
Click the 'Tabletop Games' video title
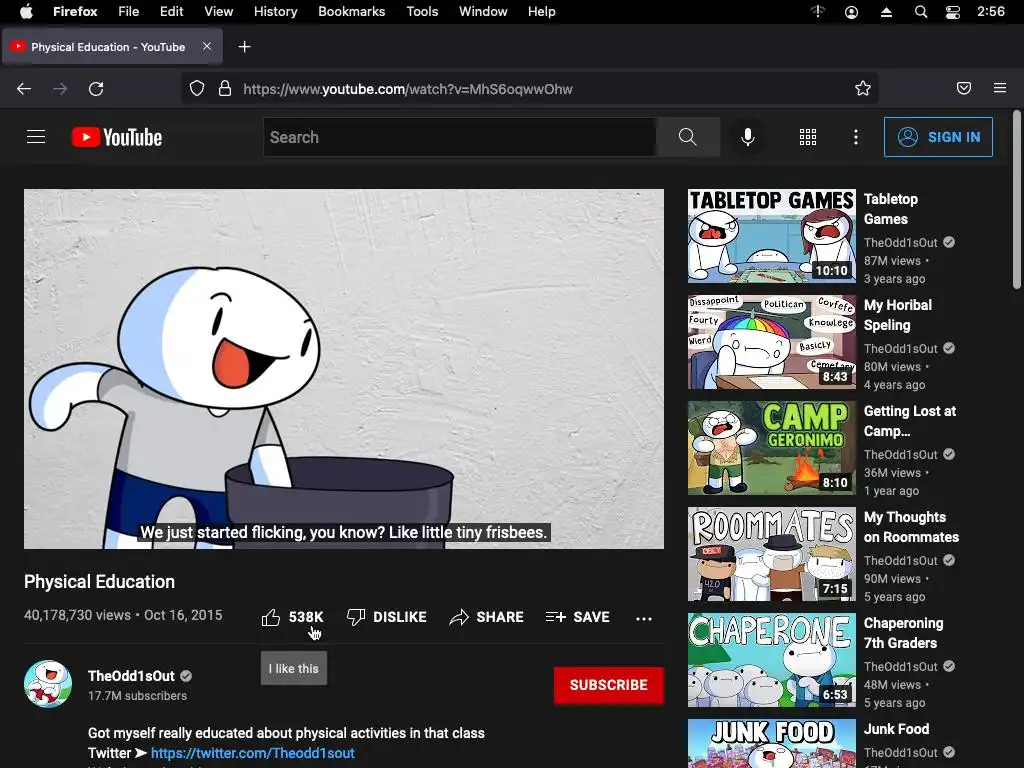891,209
